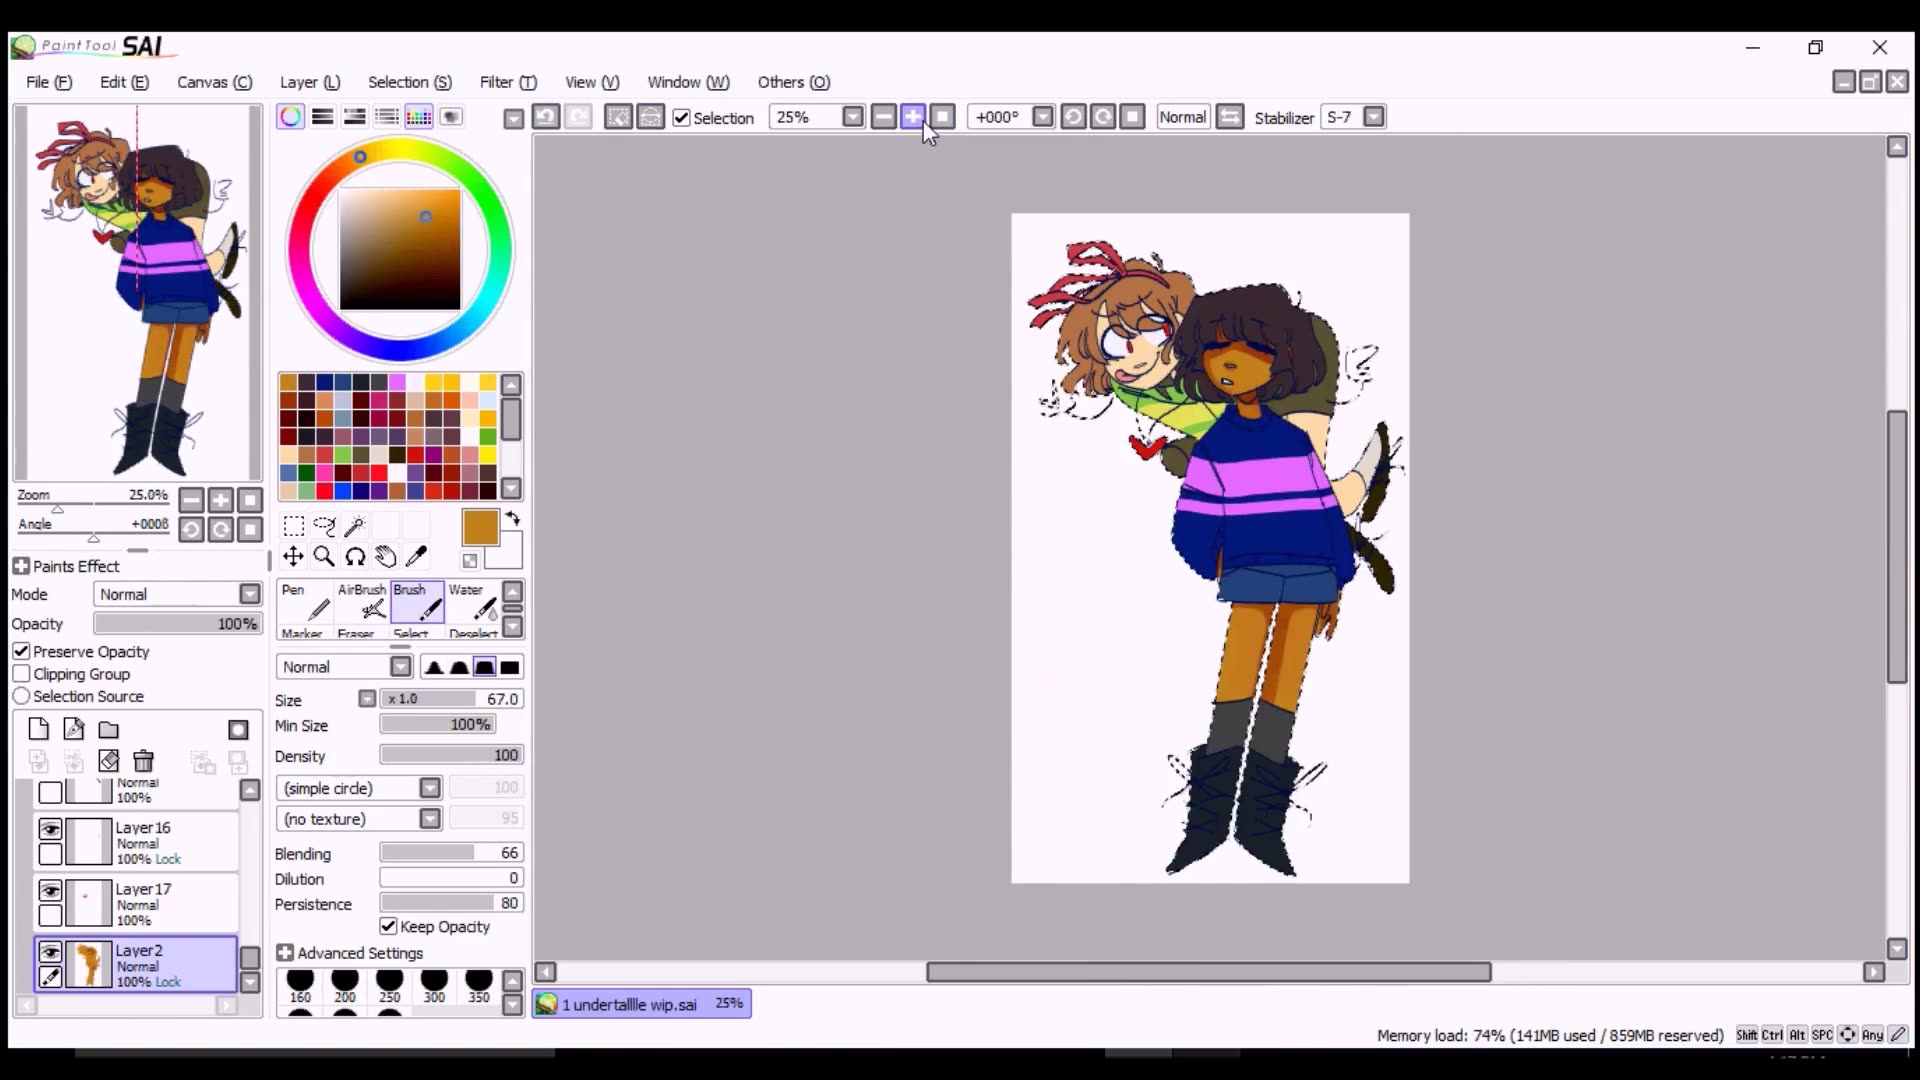Flip canvas view horizontally icon
Viewport: 1920px width, 1080px height.
coord(1230,117)
